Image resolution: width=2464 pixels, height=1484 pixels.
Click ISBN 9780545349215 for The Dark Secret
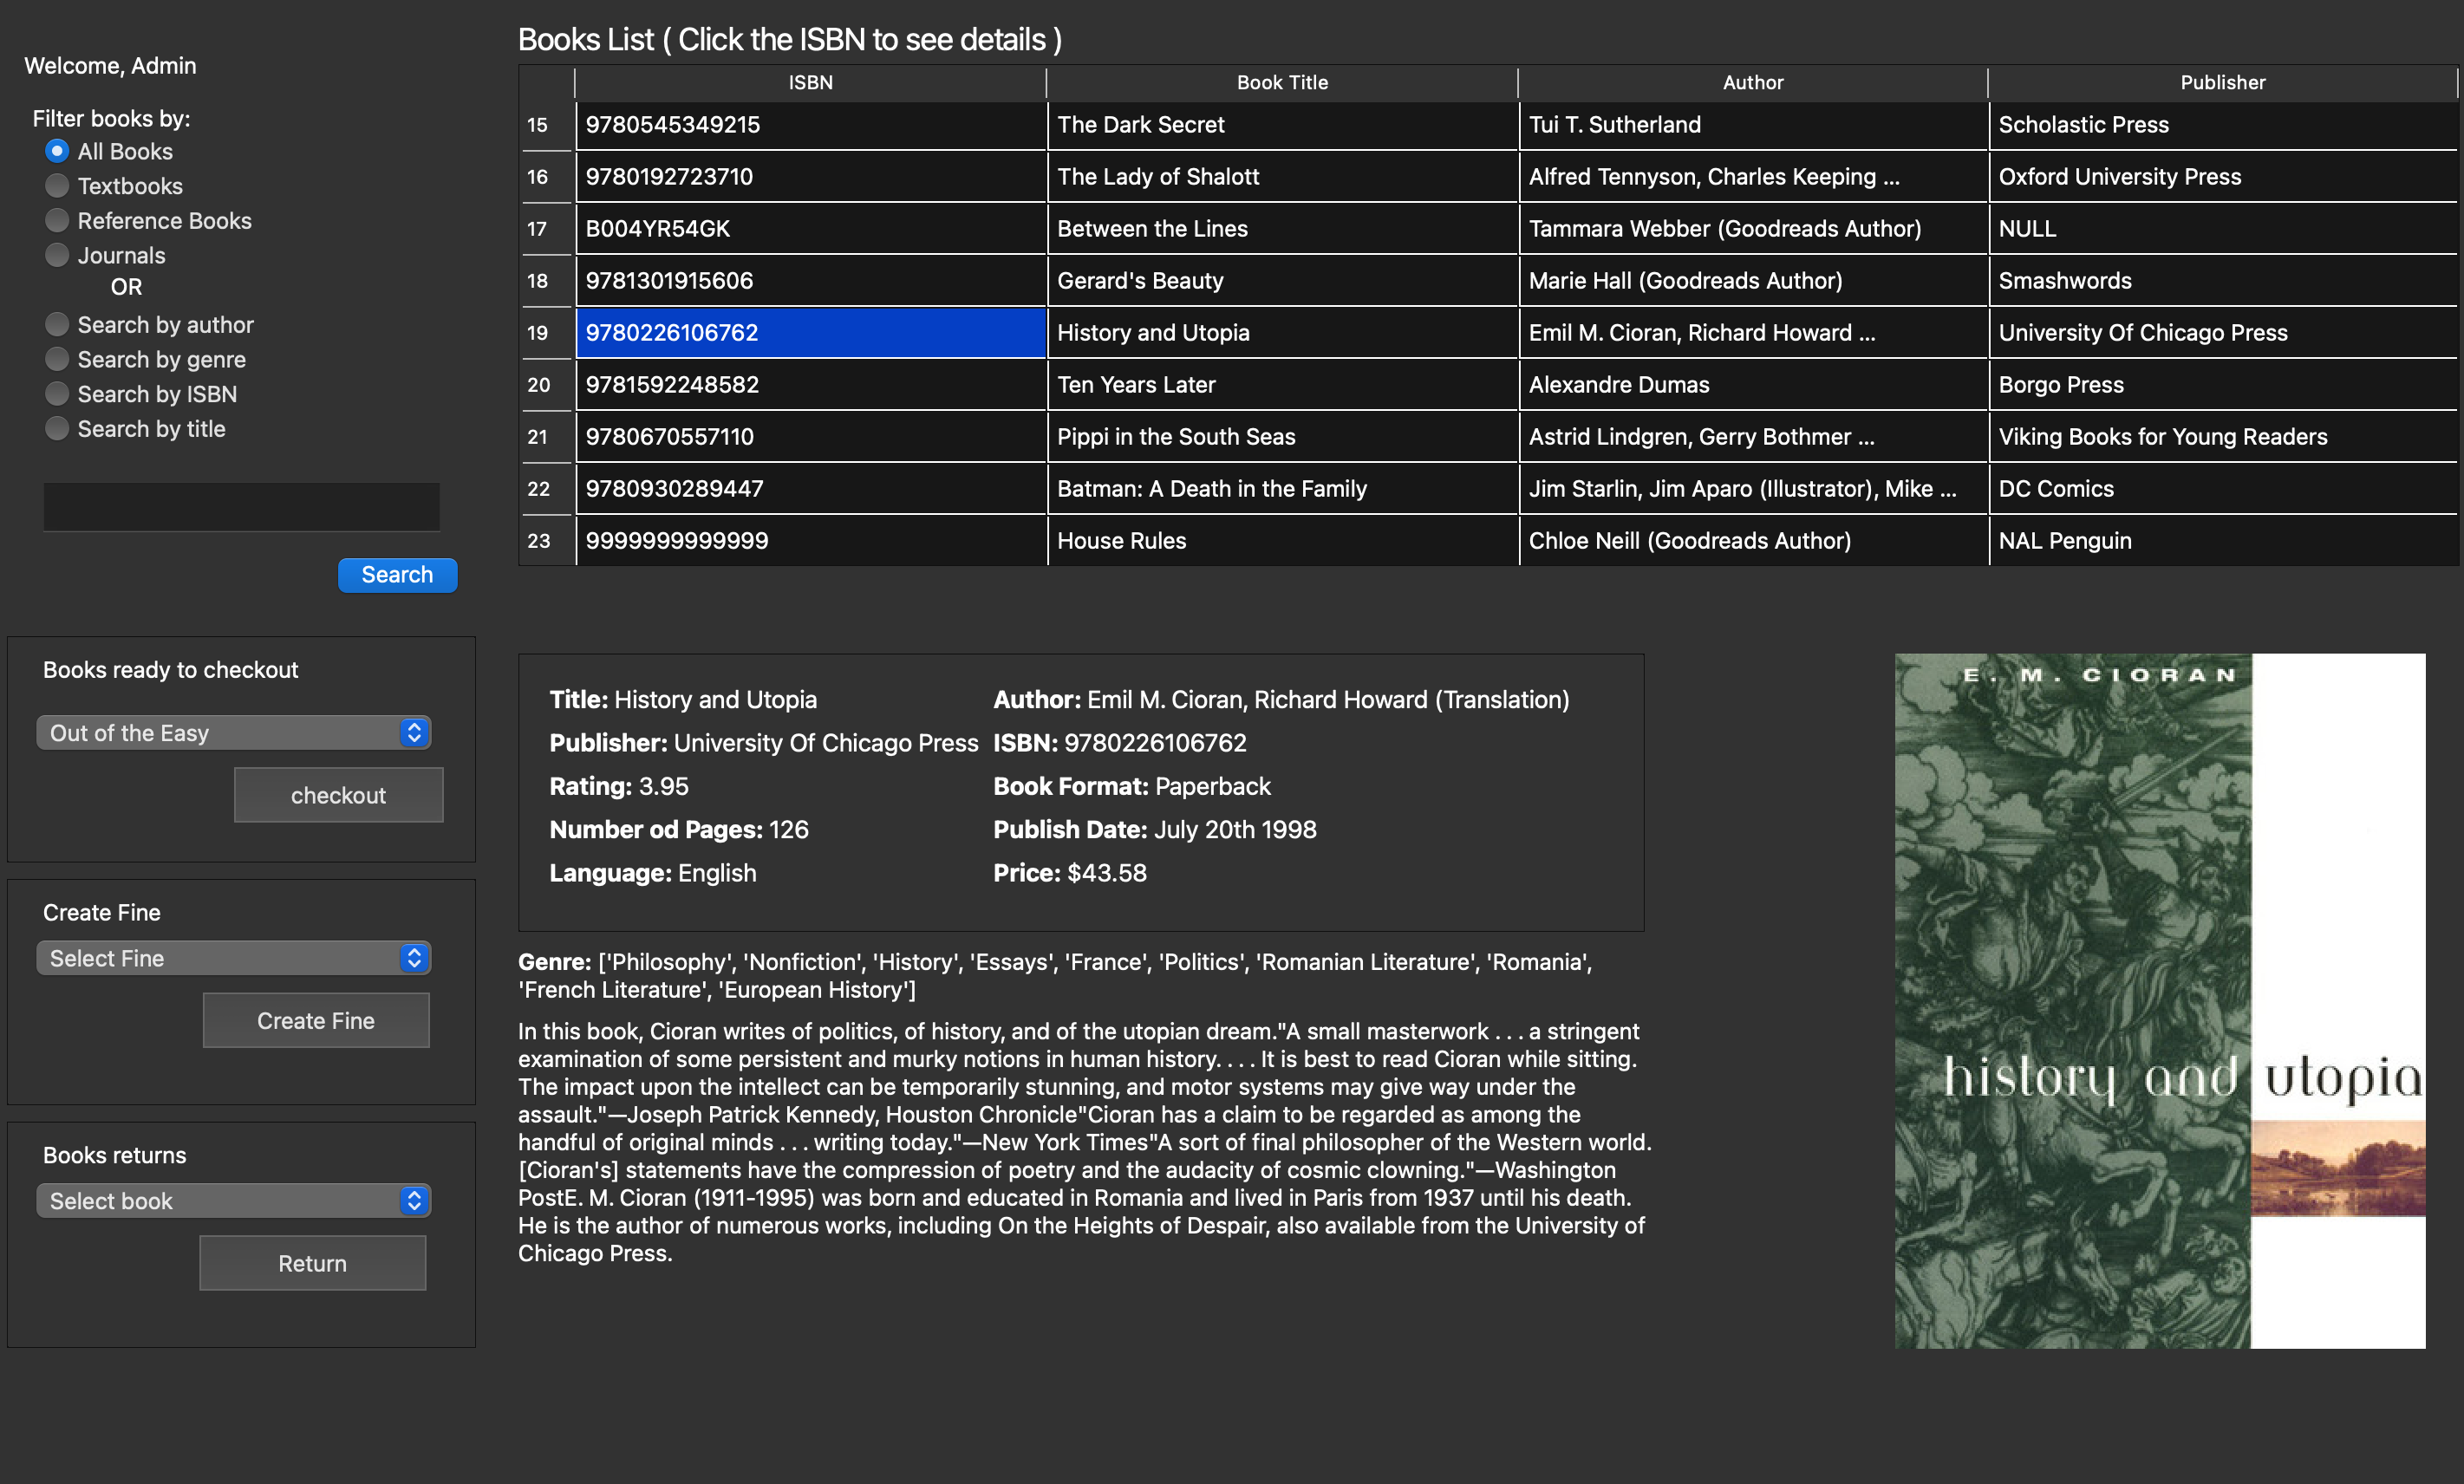[x=672, y=125]
